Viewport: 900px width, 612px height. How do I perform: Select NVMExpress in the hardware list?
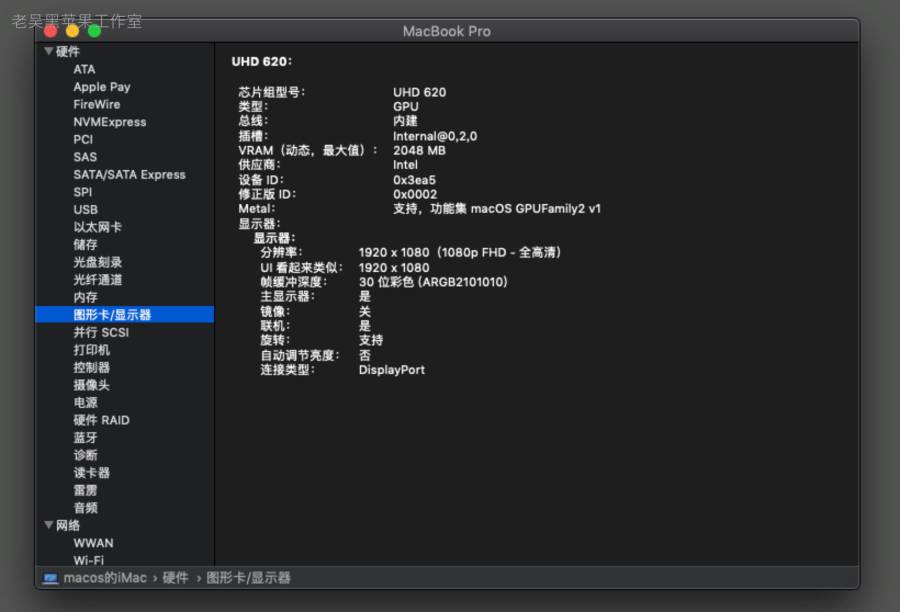point(110,122)
